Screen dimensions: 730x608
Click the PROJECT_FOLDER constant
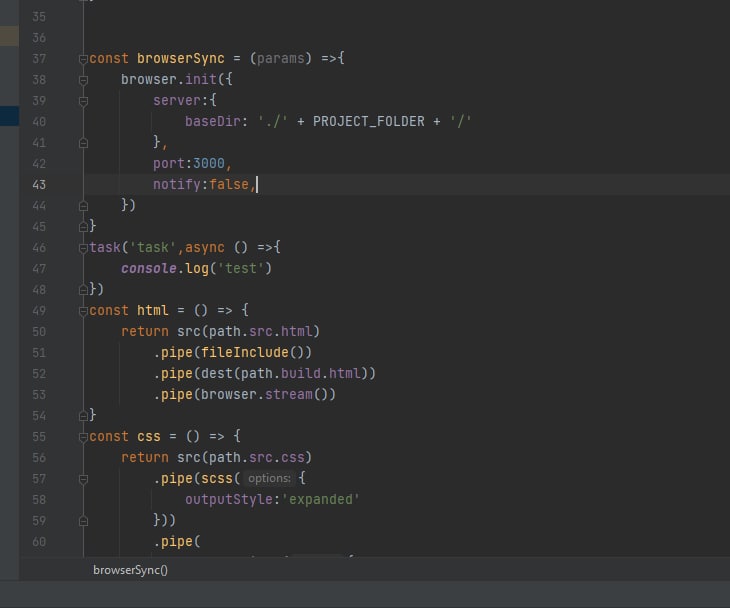coord(369,122)
